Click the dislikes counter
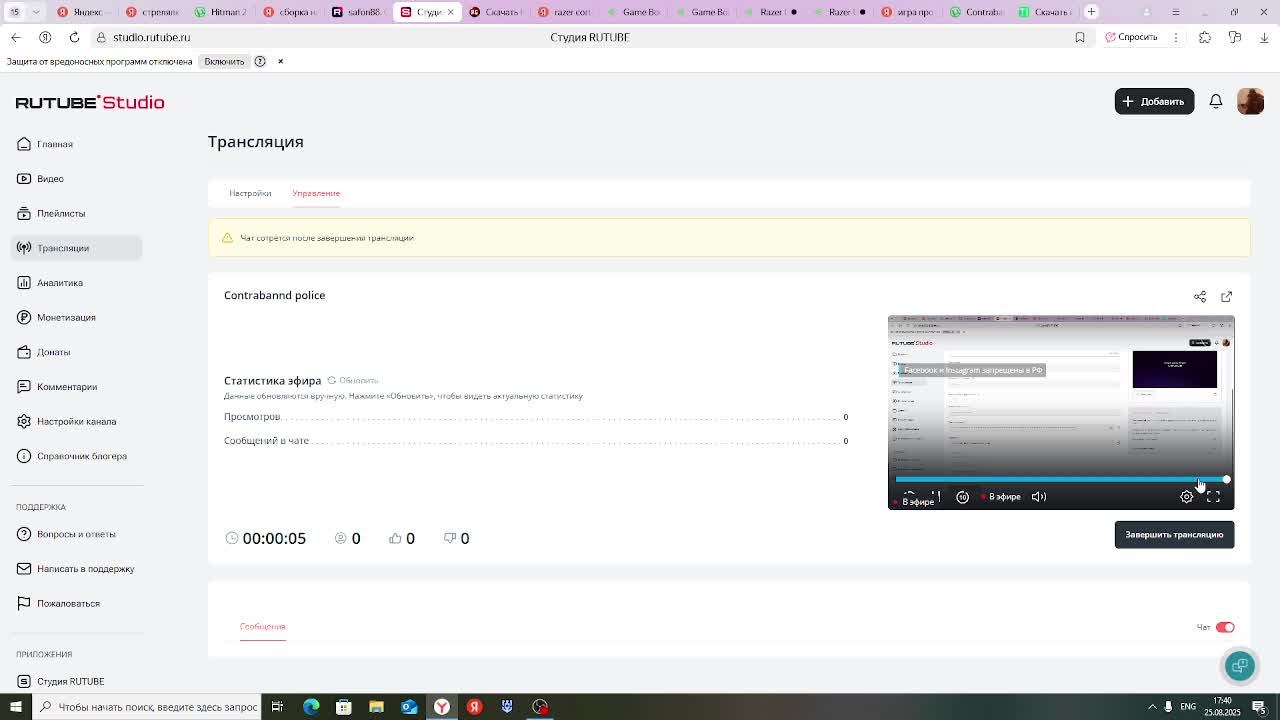Image resolution: width=1280 pixels, height=720 pixels. point(456,538)
